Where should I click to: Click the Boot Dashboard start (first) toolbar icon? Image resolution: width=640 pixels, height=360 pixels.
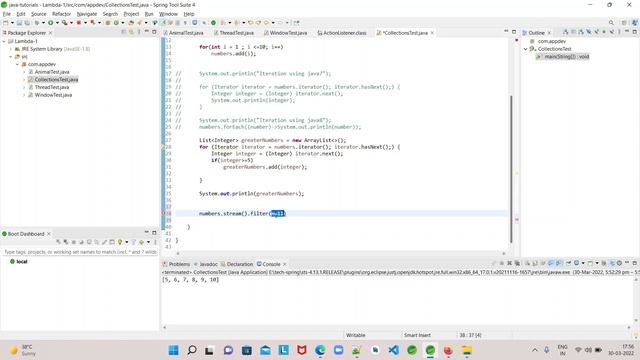point(58,242)
